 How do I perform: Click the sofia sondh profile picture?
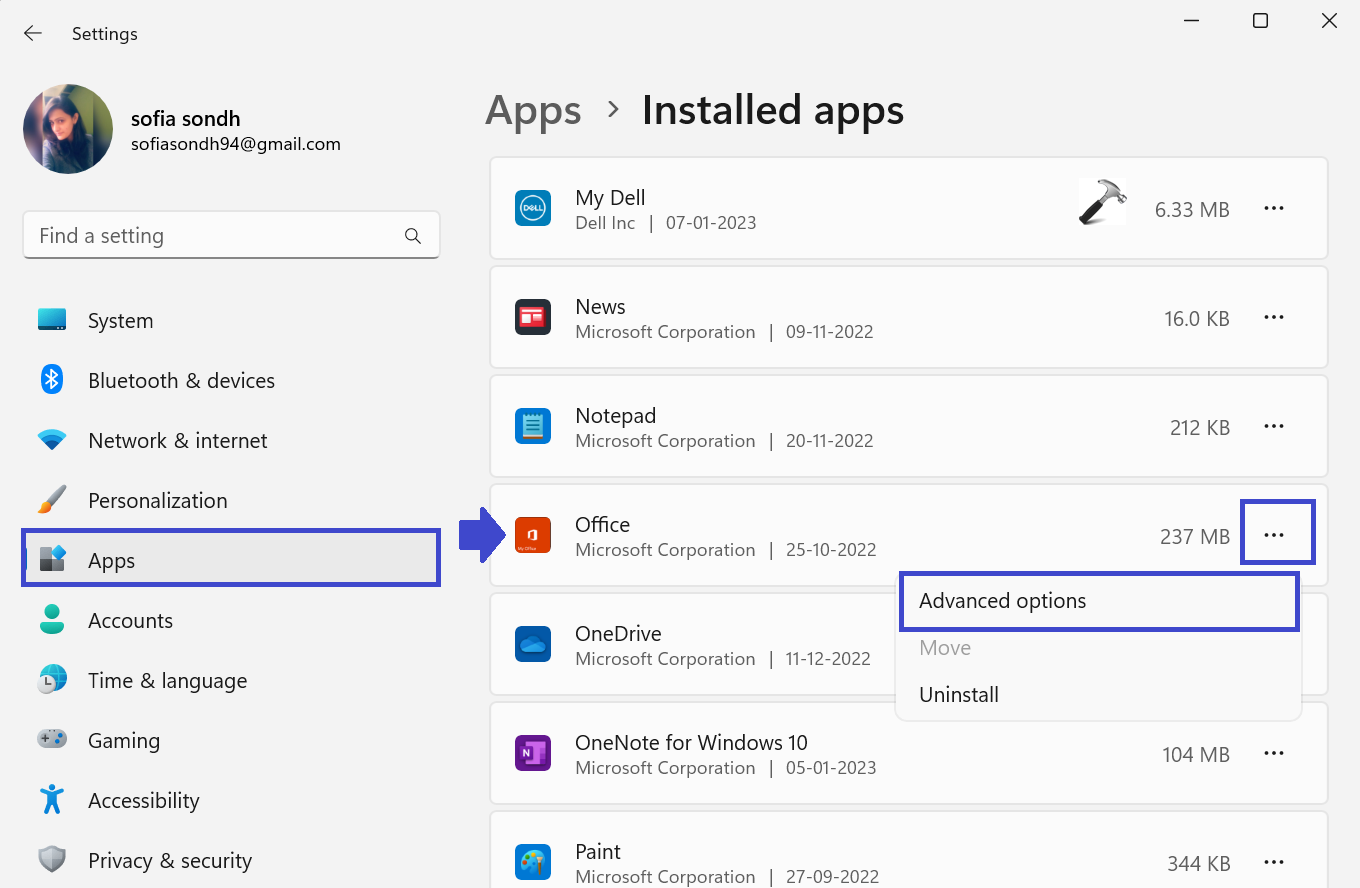tap(68, 129)
